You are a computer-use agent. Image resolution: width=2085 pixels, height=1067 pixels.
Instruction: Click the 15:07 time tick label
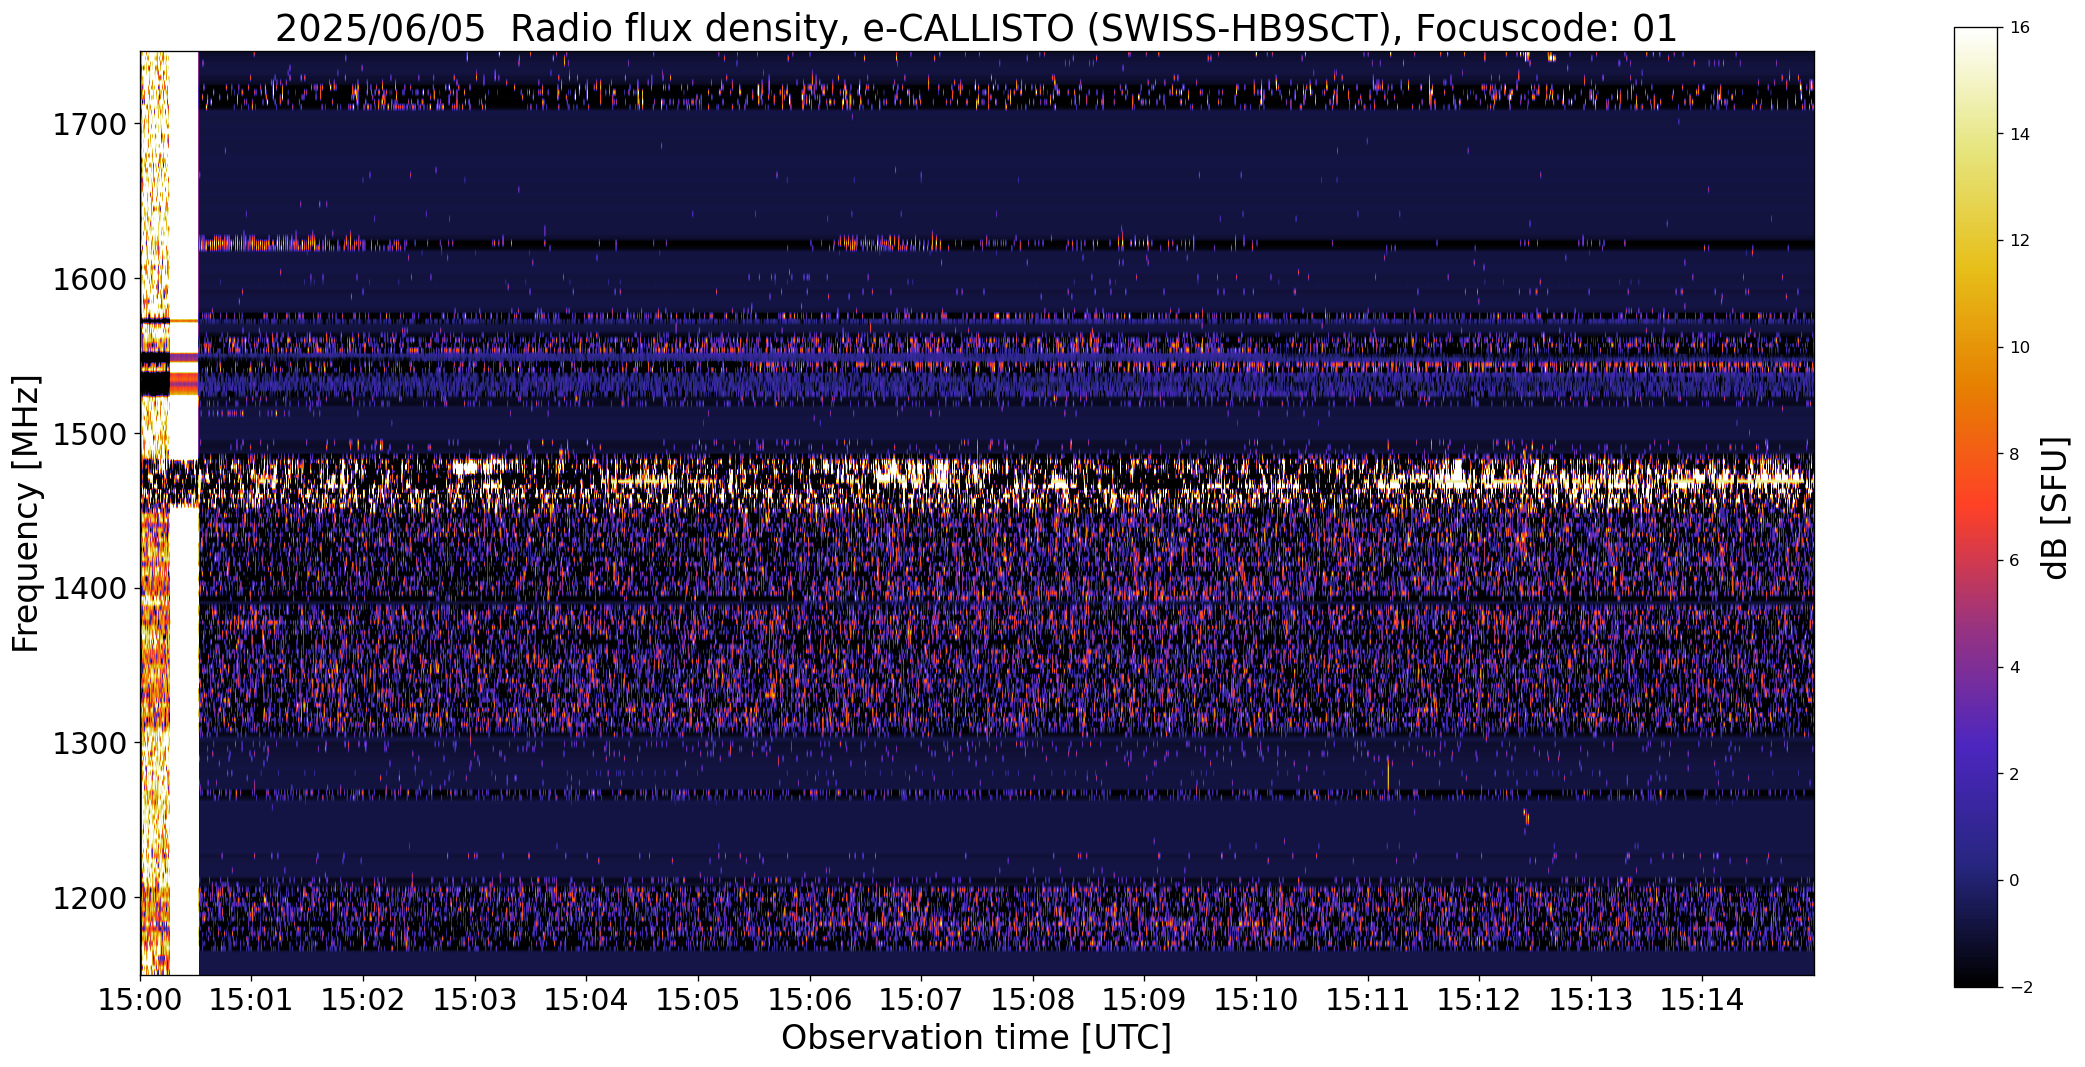pyautogui.click(x=921, y=1000)
